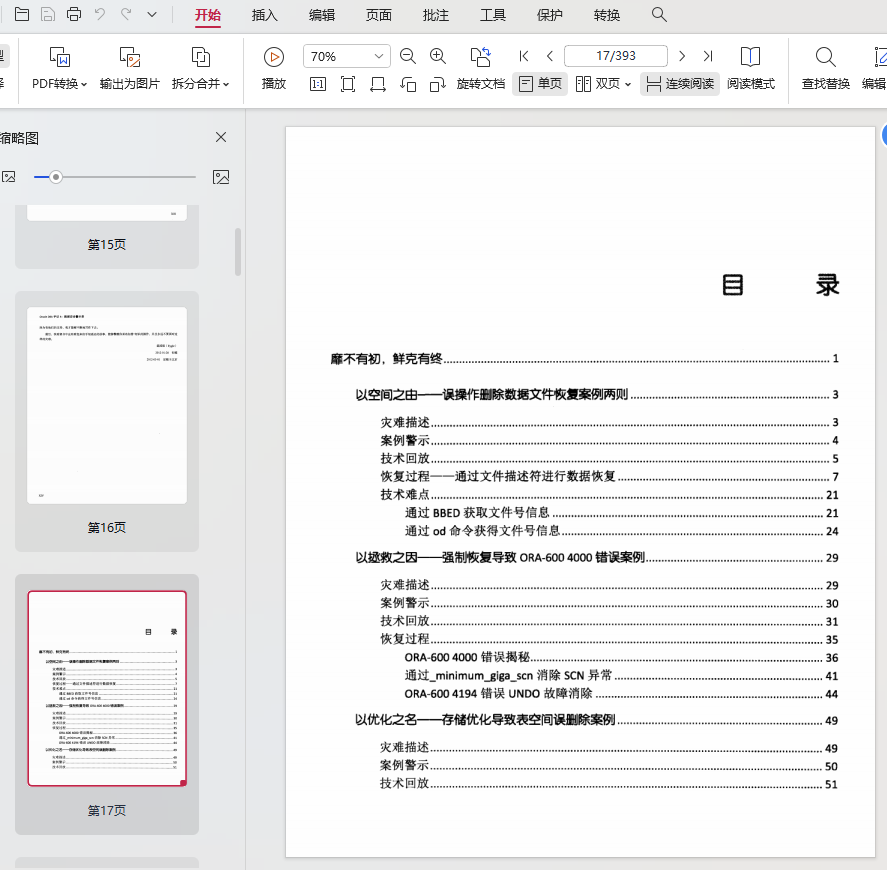Toggle Double Page (双页) view mode
887x870 pixels.
603,84
